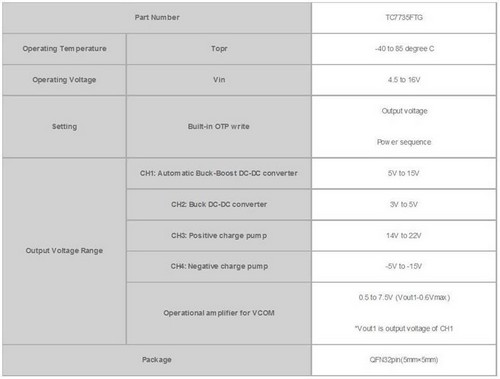Image resolution: width=500 pixels, height=379 pixels.
Task: Click the Output voltage text
Action: click(404, 111)
